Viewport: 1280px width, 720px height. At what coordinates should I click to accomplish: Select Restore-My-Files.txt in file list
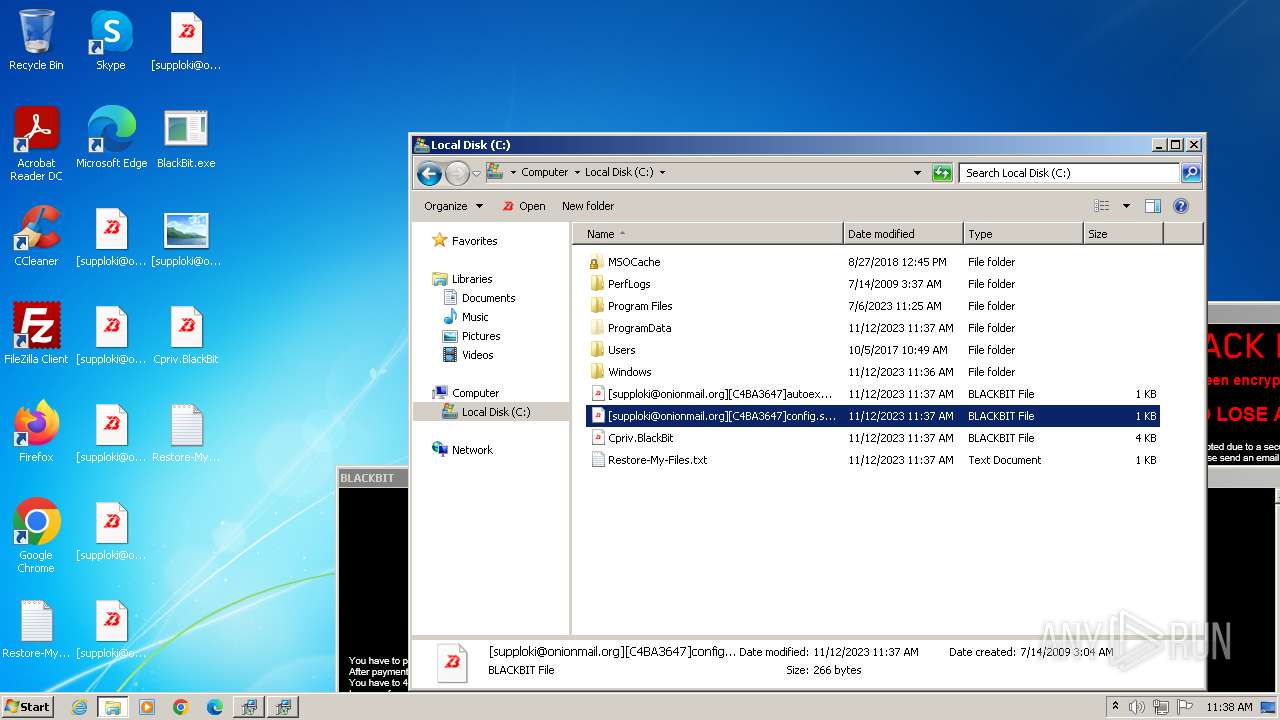pos(872,460)
